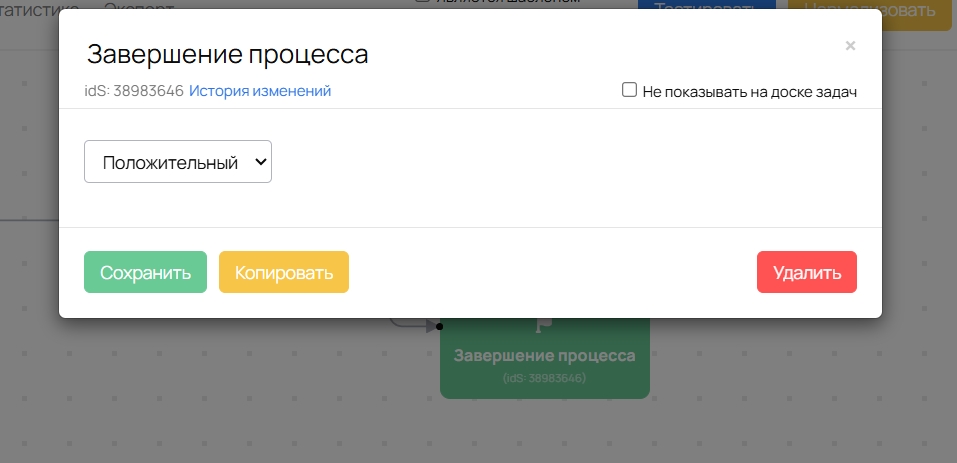Click the idS label on the green node

(x=544, y=379)
